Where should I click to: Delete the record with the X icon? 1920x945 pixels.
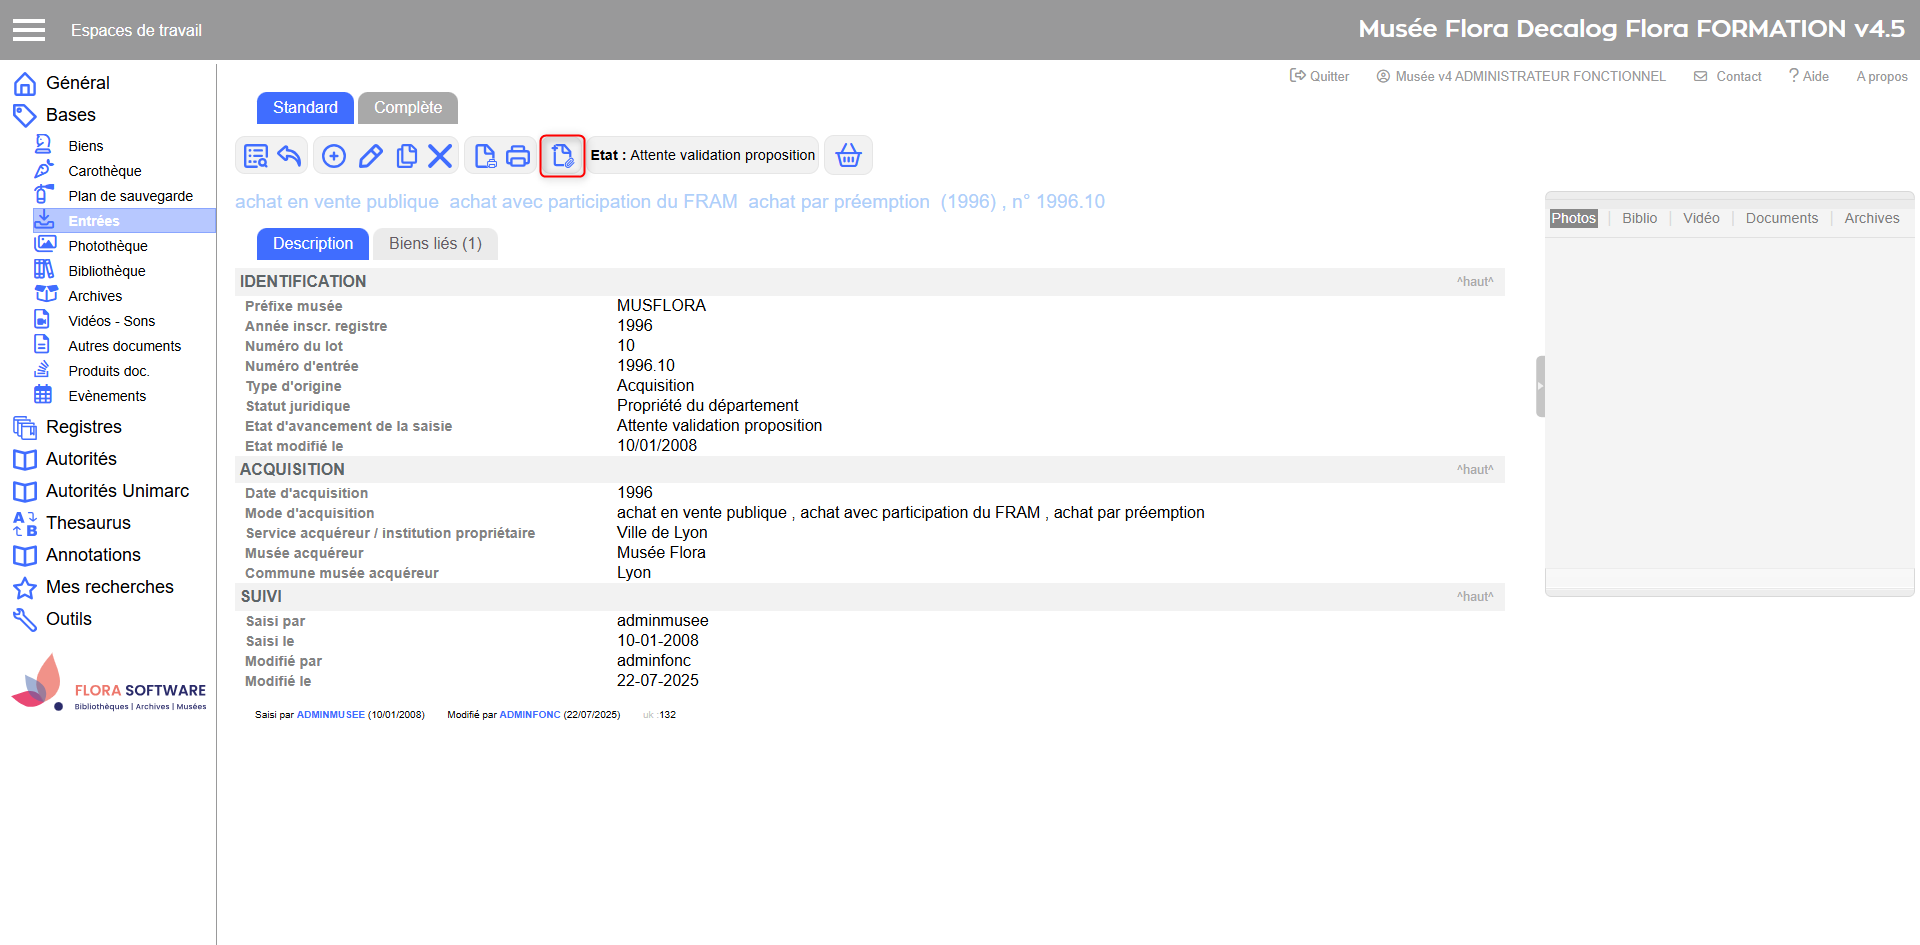point(440,156)
